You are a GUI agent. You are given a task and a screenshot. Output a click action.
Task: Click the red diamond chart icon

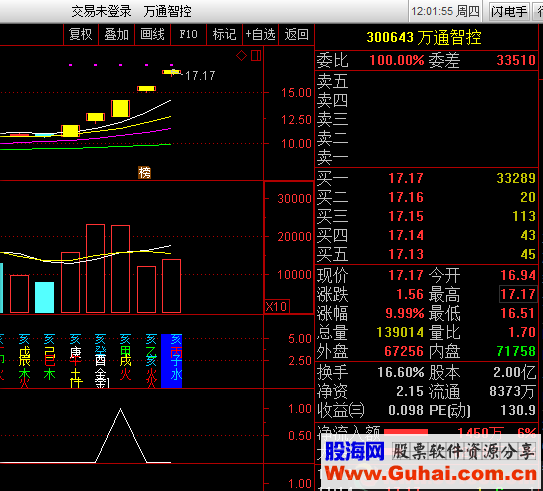[x=241, y=55]
